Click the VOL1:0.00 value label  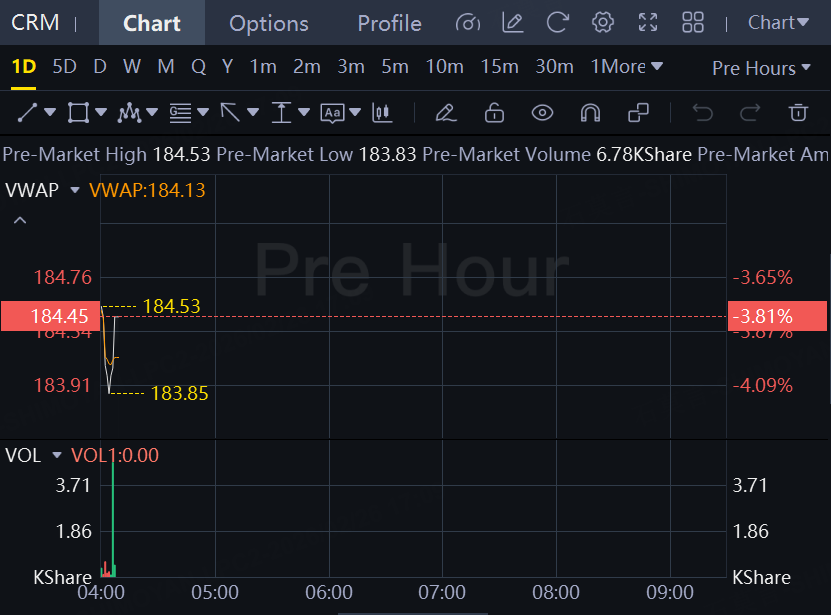[114, 455]
